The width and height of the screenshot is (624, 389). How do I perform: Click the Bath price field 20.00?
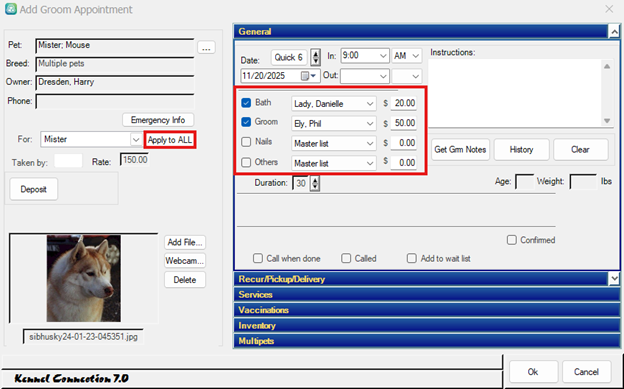point(404,103)
